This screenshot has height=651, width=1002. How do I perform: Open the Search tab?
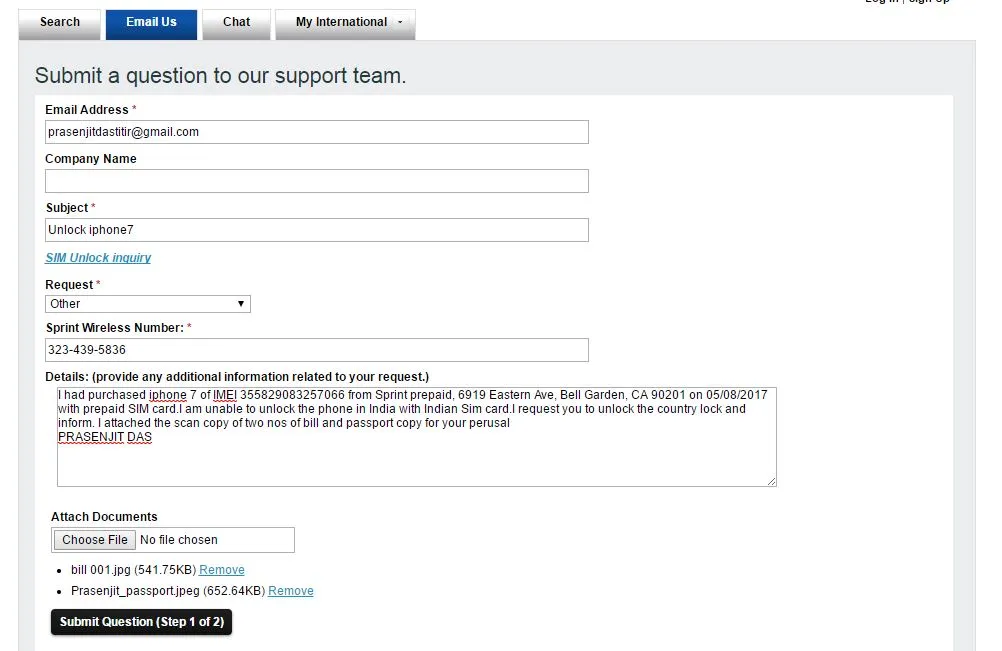60,23
